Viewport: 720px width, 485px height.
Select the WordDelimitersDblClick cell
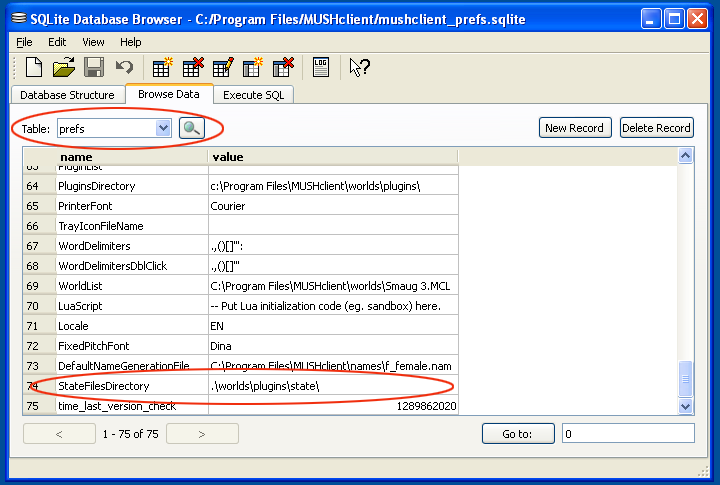point(132,266)
